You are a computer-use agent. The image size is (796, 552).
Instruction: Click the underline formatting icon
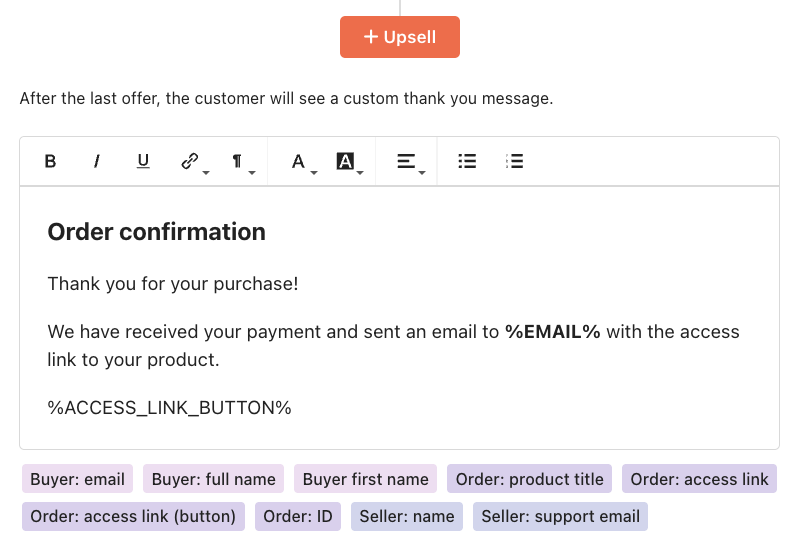pos(143,161)
